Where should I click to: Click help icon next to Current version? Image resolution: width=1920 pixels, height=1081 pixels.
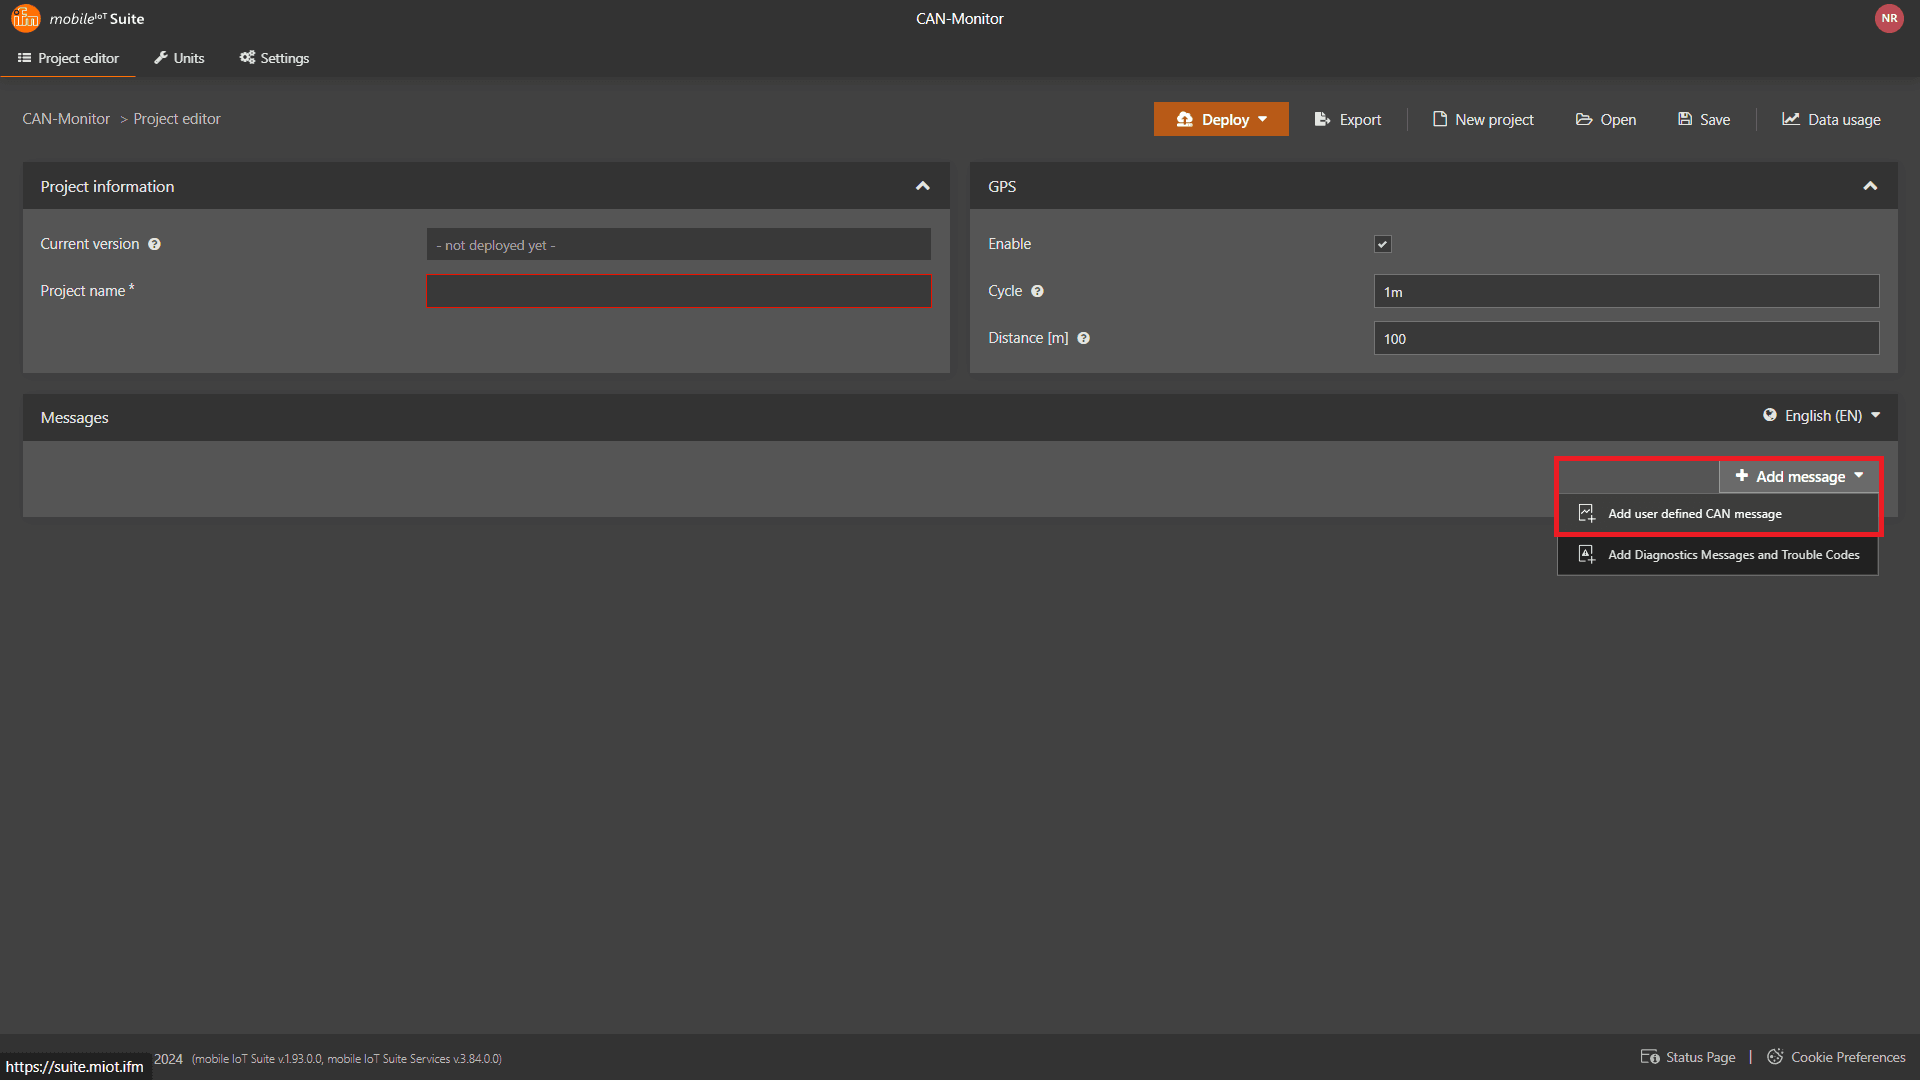[x=154, y=244]
